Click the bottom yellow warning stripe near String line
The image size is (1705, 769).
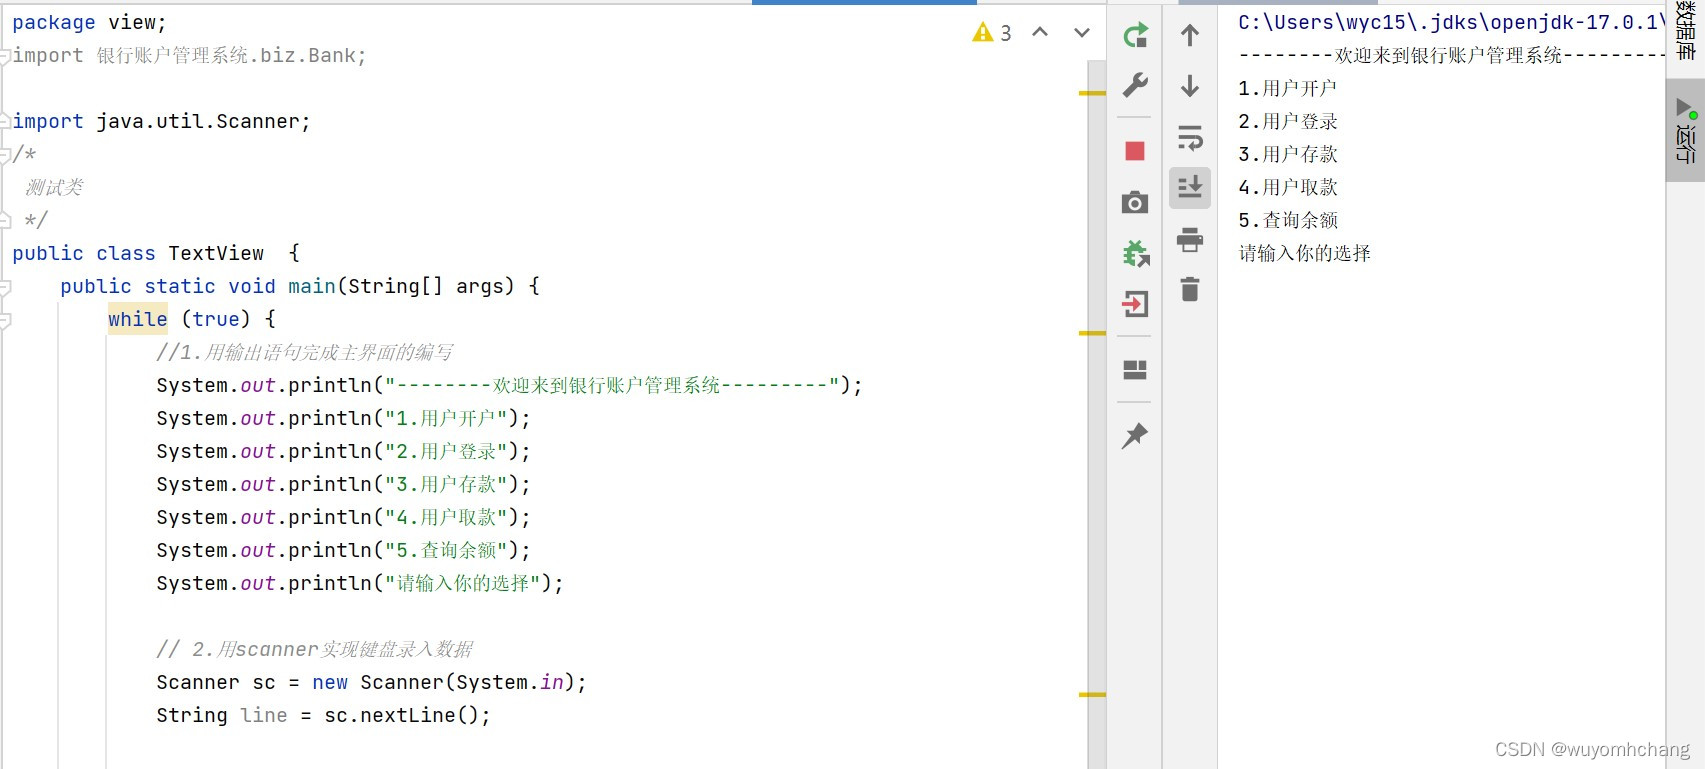[1092, 694]
